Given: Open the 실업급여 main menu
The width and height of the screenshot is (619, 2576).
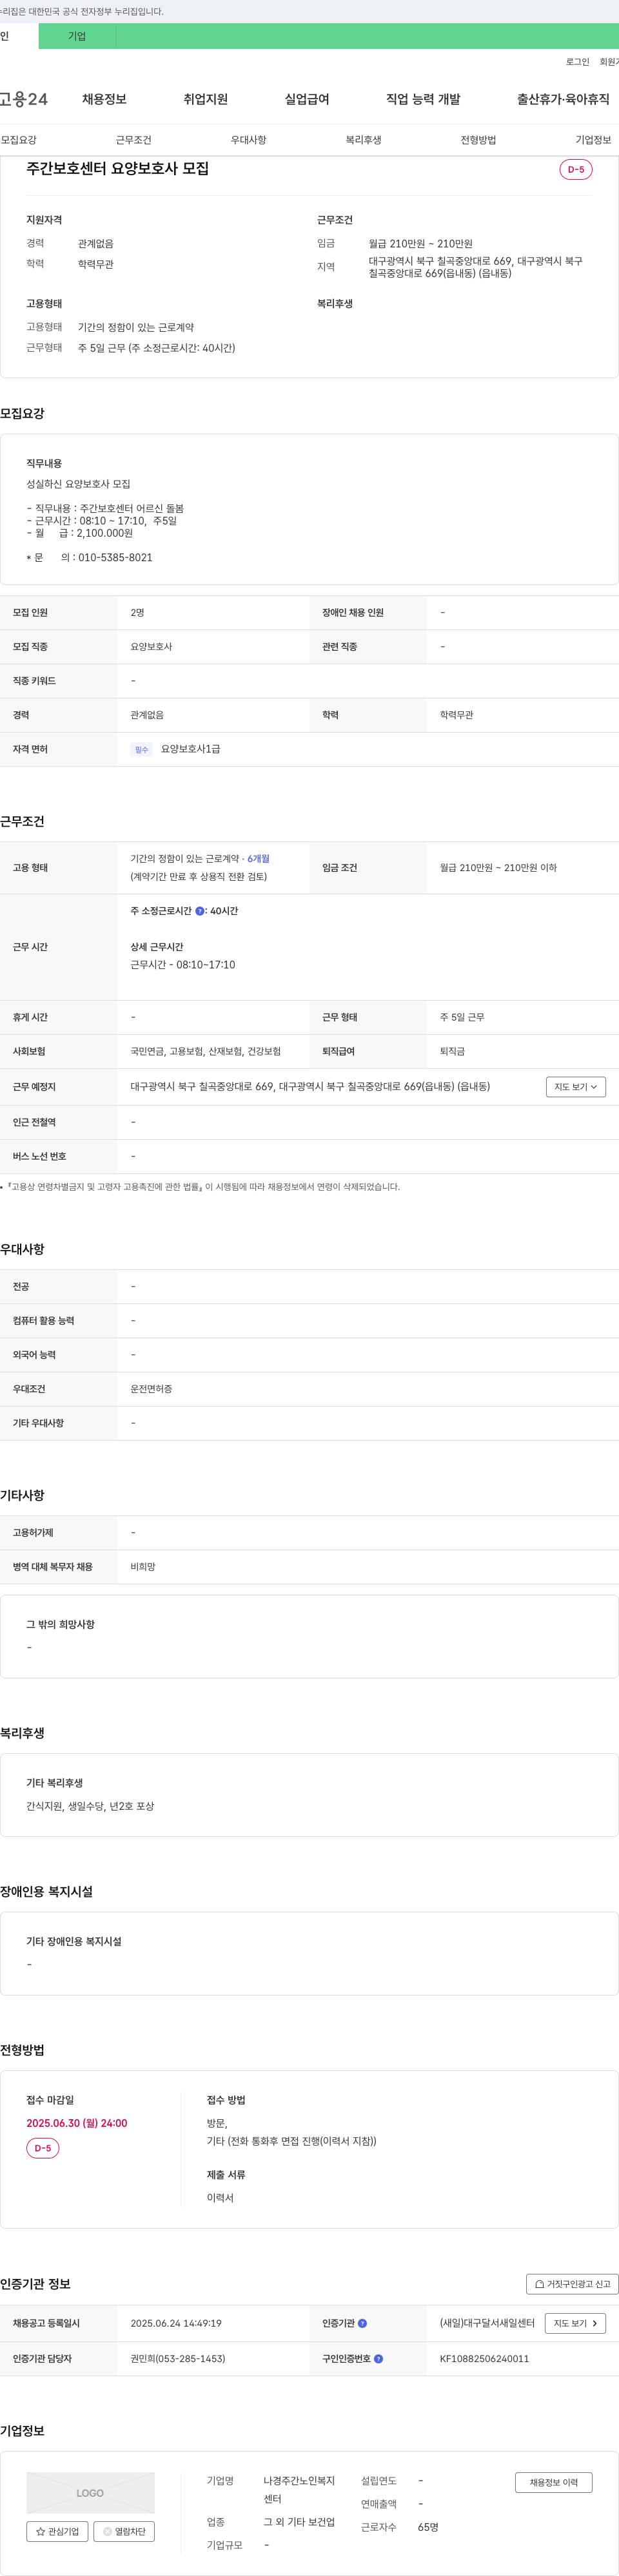Looking at the screenshot, I should tap(307, 99).
